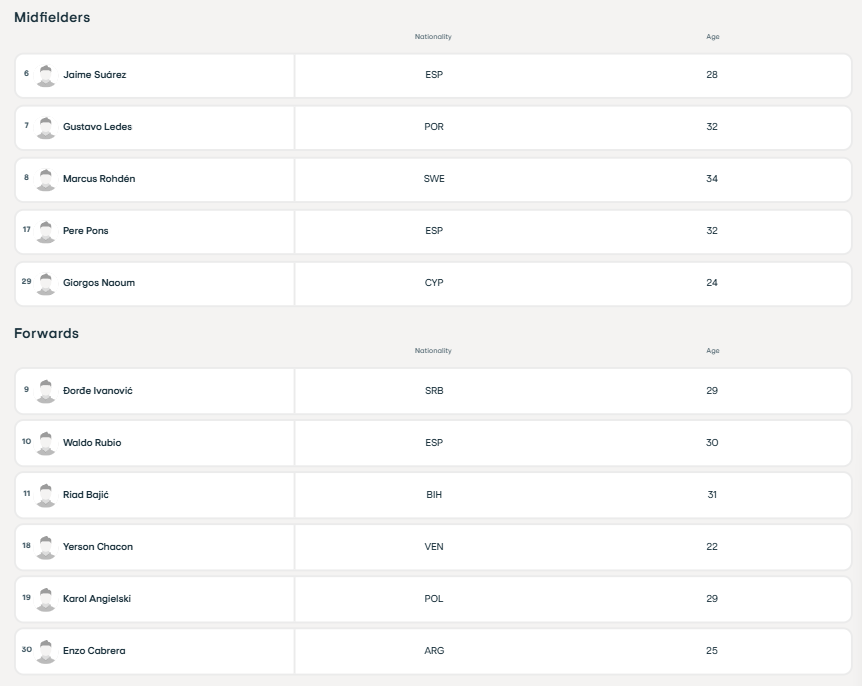Click Giorgos Naoum's CYP nationality cell
The height and width of the screenshot is (686, 862).
pyautogui.click(x=434, y=283)
